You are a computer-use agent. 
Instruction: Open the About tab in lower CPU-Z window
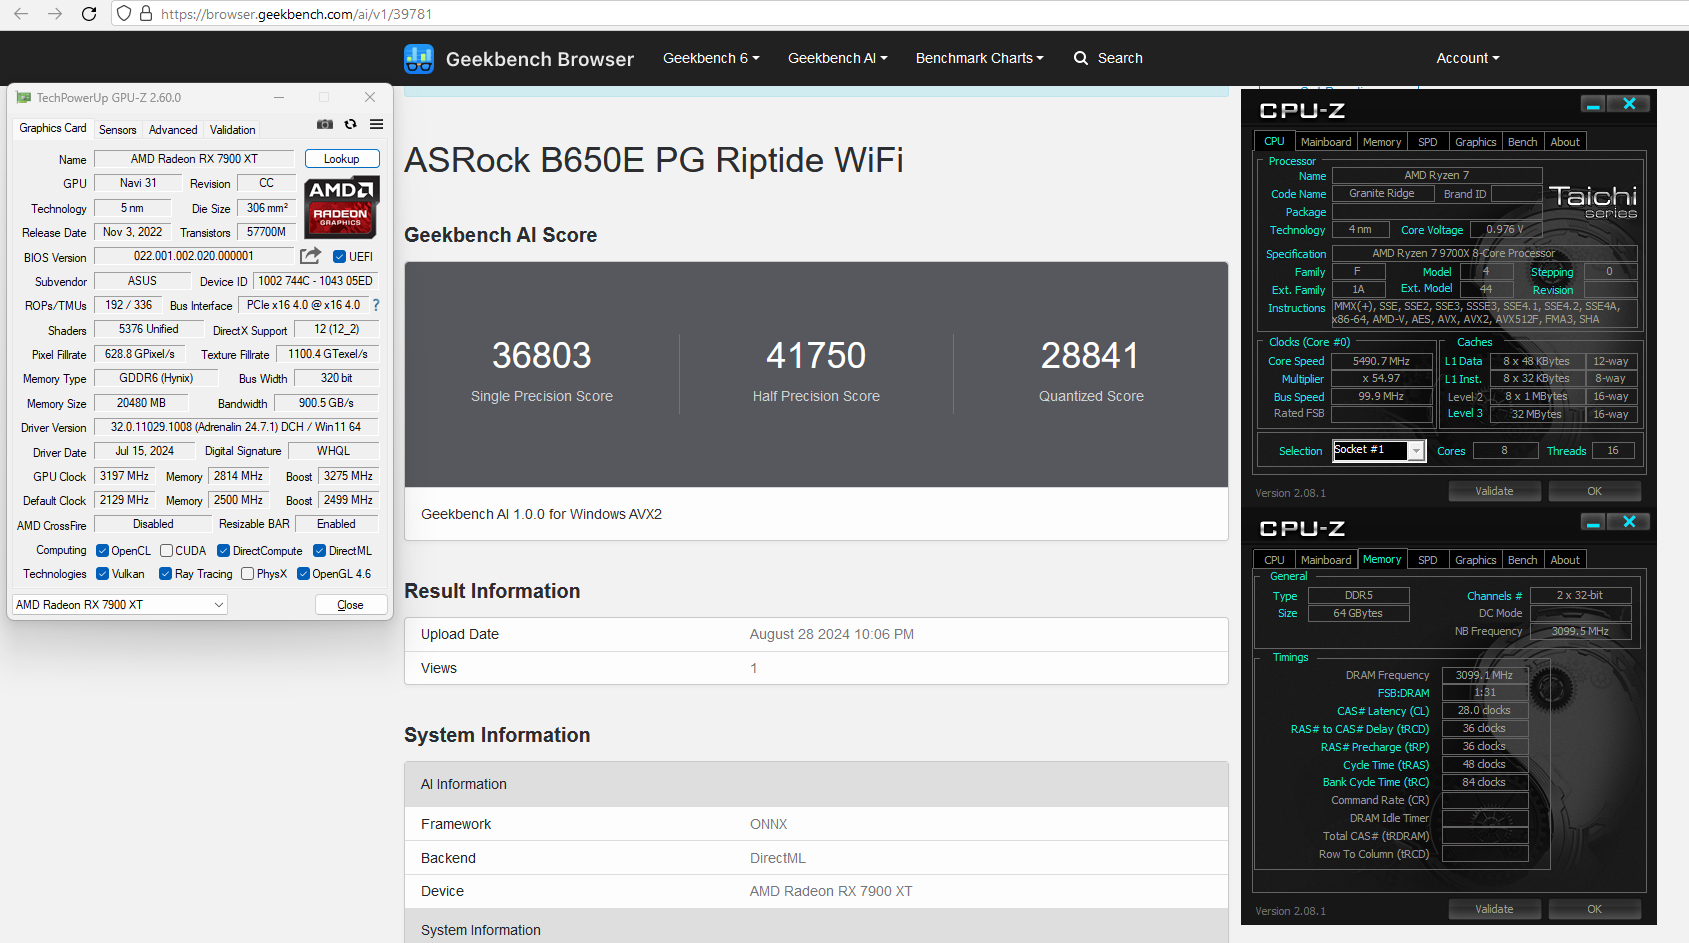coord(1565,560)
